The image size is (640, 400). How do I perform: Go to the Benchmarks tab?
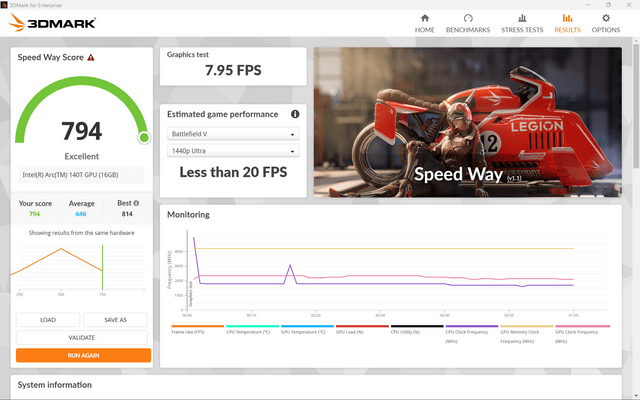468,24
